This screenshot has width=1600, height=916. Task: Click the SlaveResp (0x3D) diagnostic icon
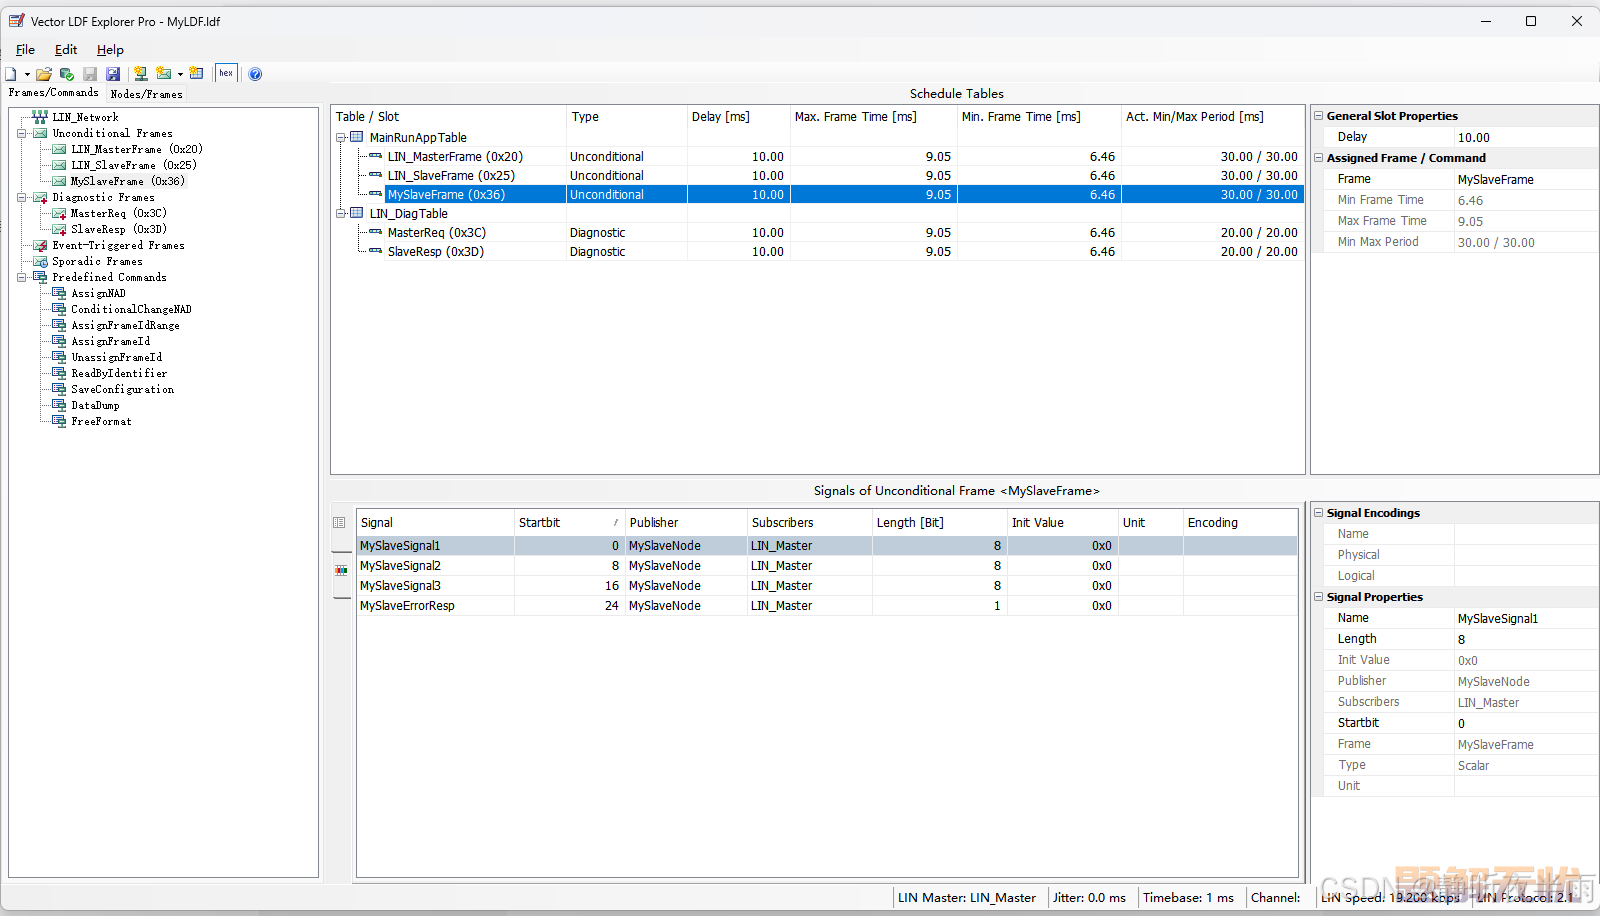(x=59, y=229)
